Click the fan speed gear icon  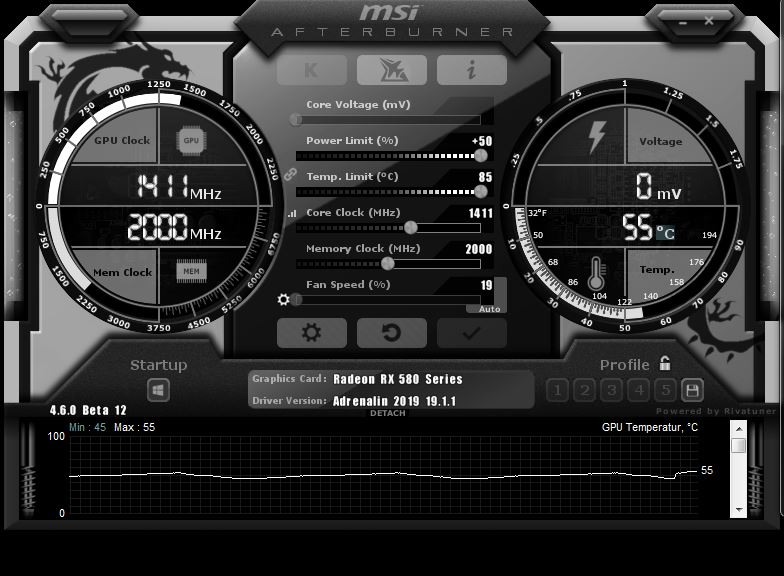click(x=284, y=300)
